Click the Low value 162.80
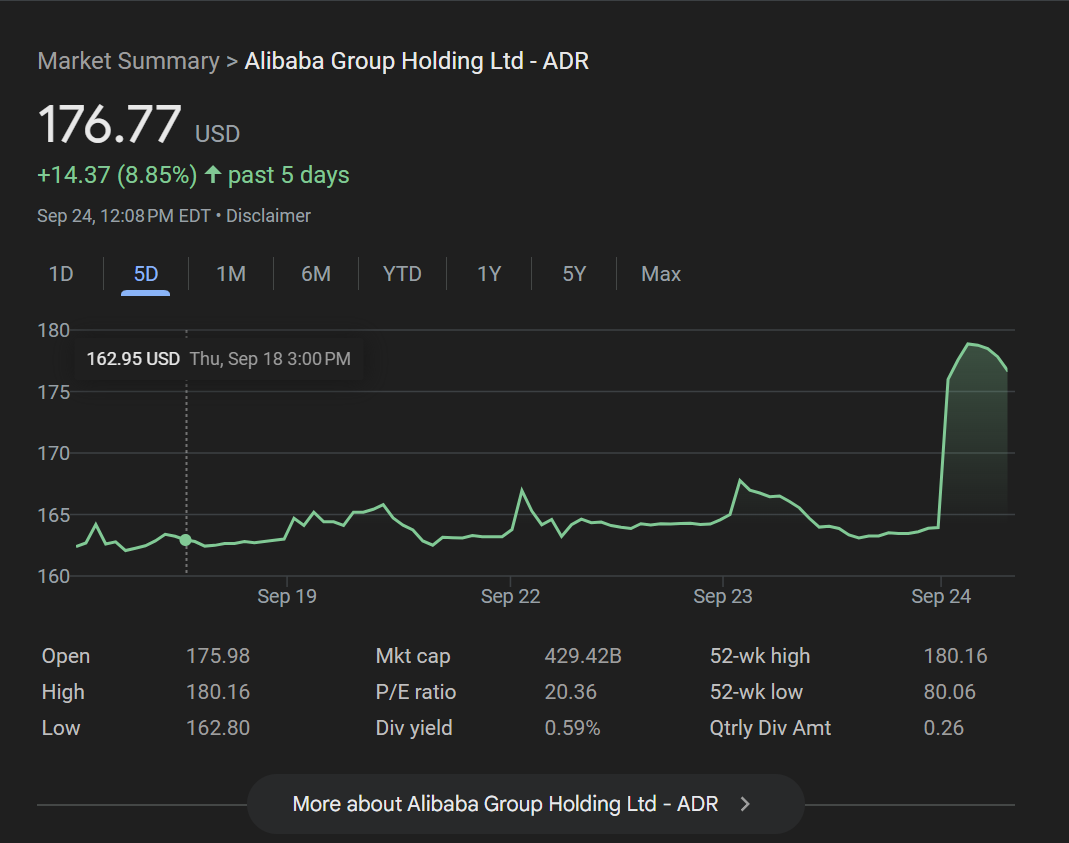The width and height of the screenshot is (1069, 843). pyautogui.click(x=218, y=728)
